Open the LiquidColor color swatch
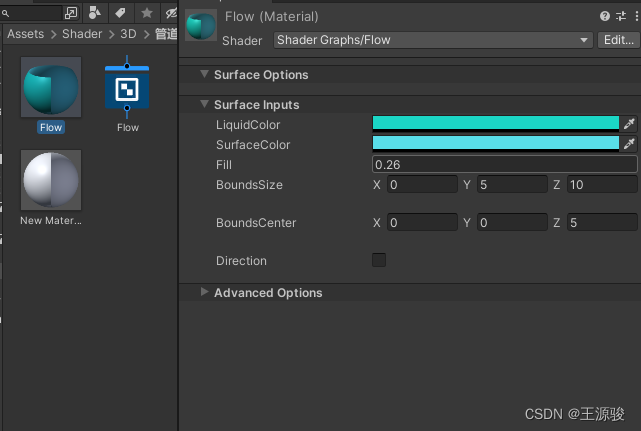641x431 pixels. point(495,124)
